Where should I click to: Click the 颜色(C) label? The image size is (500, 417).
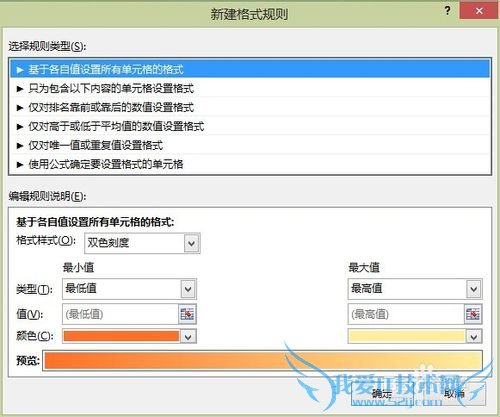[35, 336]
